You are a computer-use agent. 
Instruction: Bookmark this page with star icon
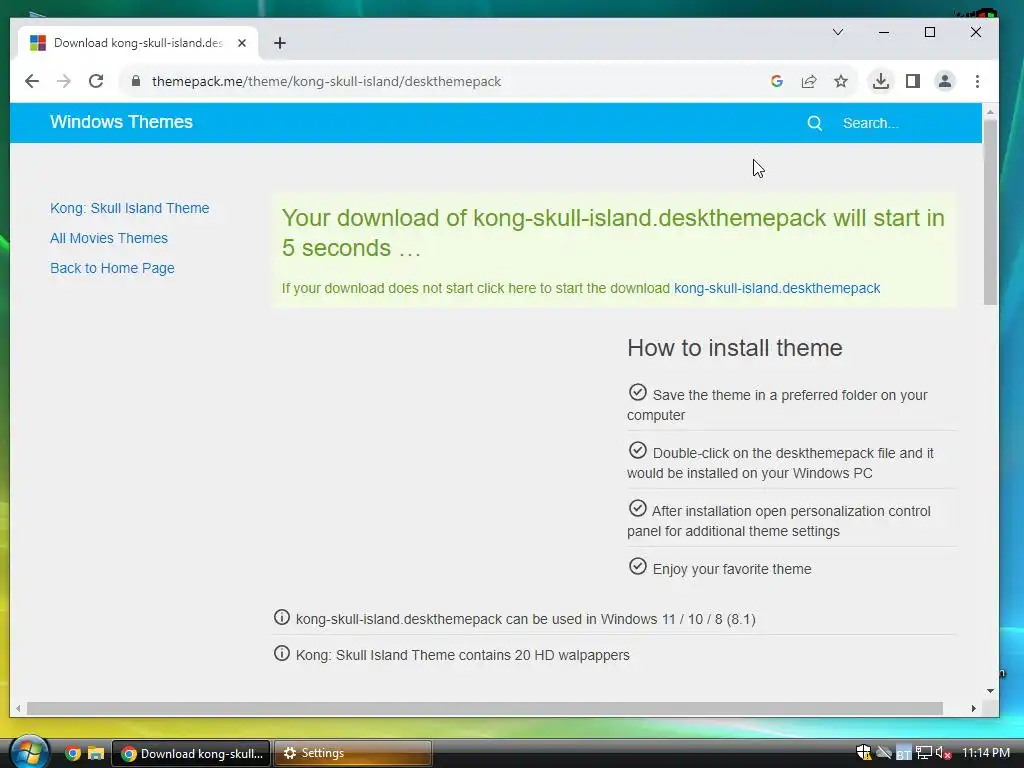[x=840, y=81]
